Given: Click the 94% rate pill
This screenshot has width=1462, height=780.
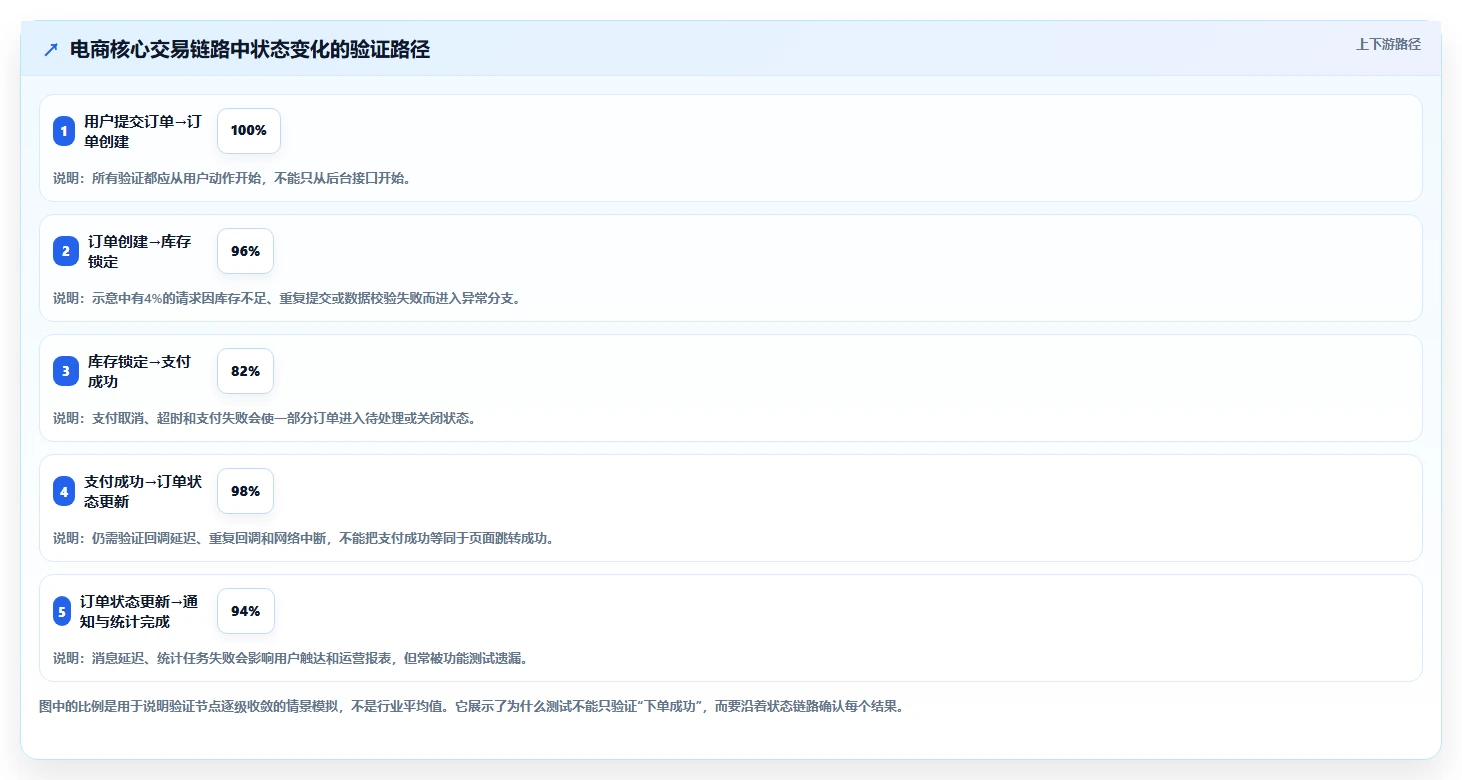Looking at the screenshot, I should pyautogui.click(x=246, y=611).
